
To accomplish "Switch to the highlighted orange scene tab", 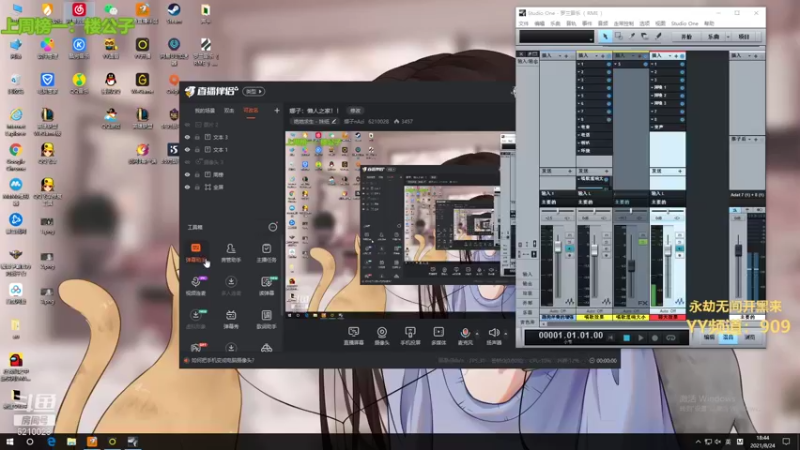I will pyautogui.click(x=250, y=110).
